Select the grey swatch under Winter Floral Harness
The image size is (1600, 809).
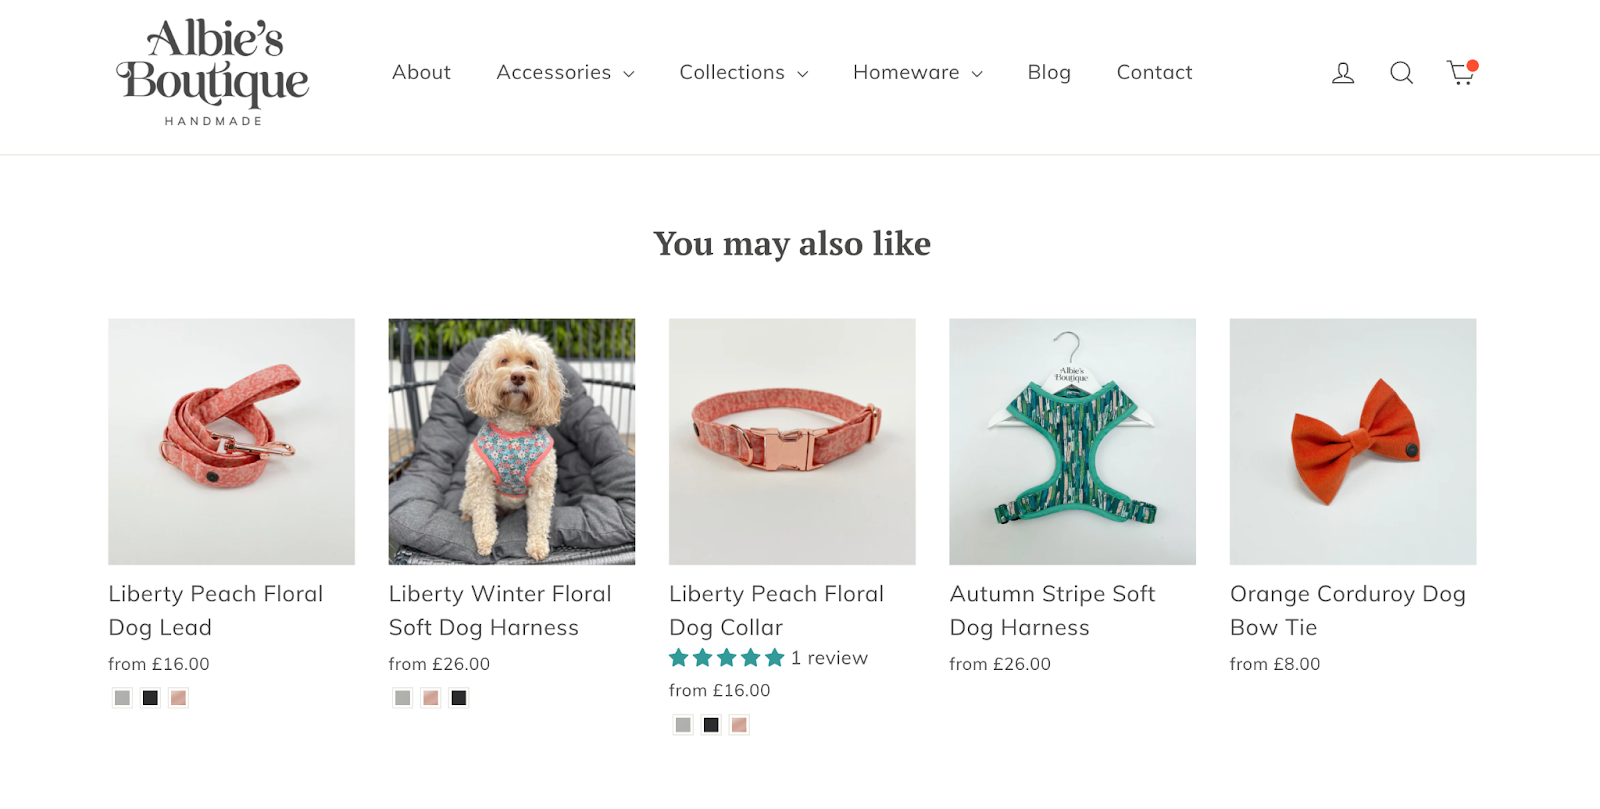coord(402,698)
